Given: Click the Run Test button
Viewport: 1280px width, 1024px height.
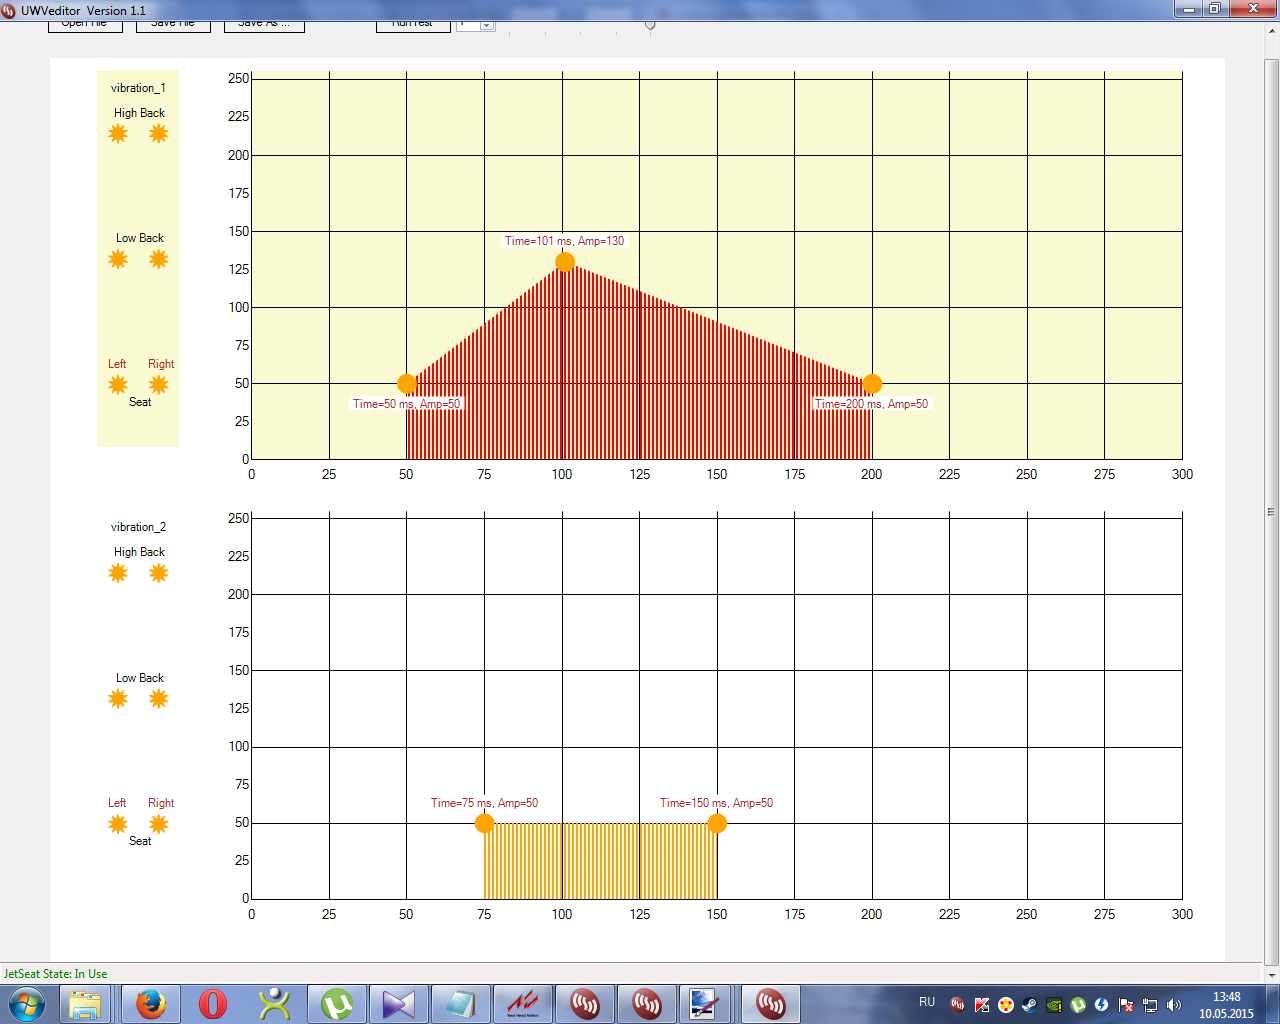Looking at the screenshot, I should click(x=412, y=25).
